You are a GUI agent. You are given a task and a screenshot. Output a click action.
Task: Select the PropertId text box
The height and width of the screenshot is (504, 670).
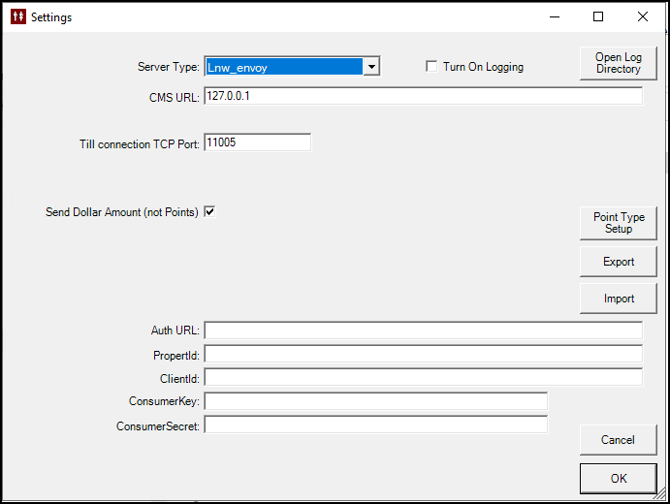click(x=423, y=354)
